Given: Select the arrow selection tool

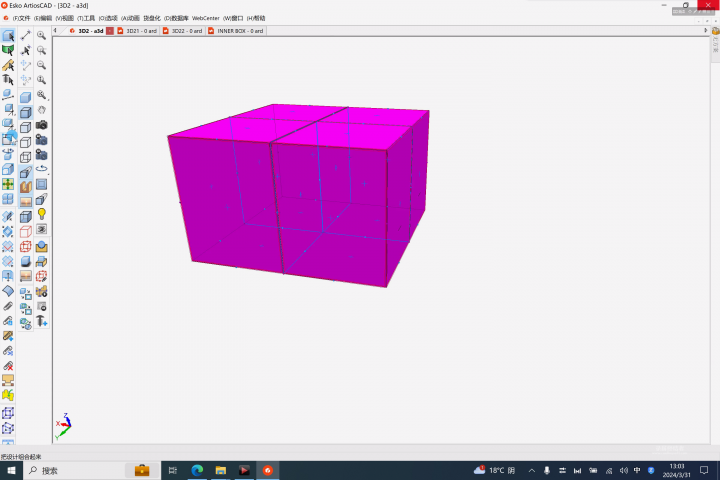Looking at the screenshot, I should tap(8, 36).
